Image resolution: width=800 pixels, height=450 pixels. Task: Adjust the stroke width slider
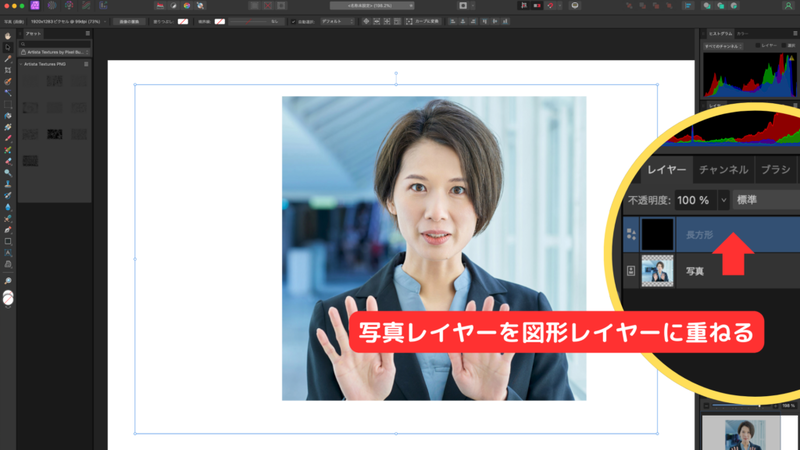click(248, 21)
